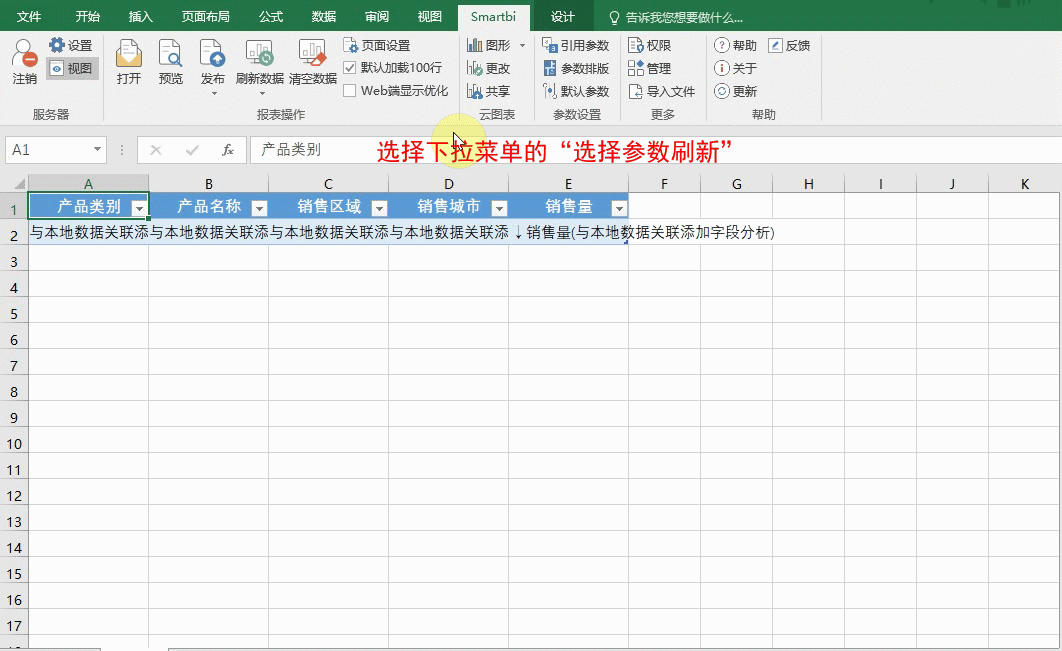This screenshot has width=1062, height=651.
Task: Expand the 图形 dropdown arrow
Action: [x=522, y=45]
